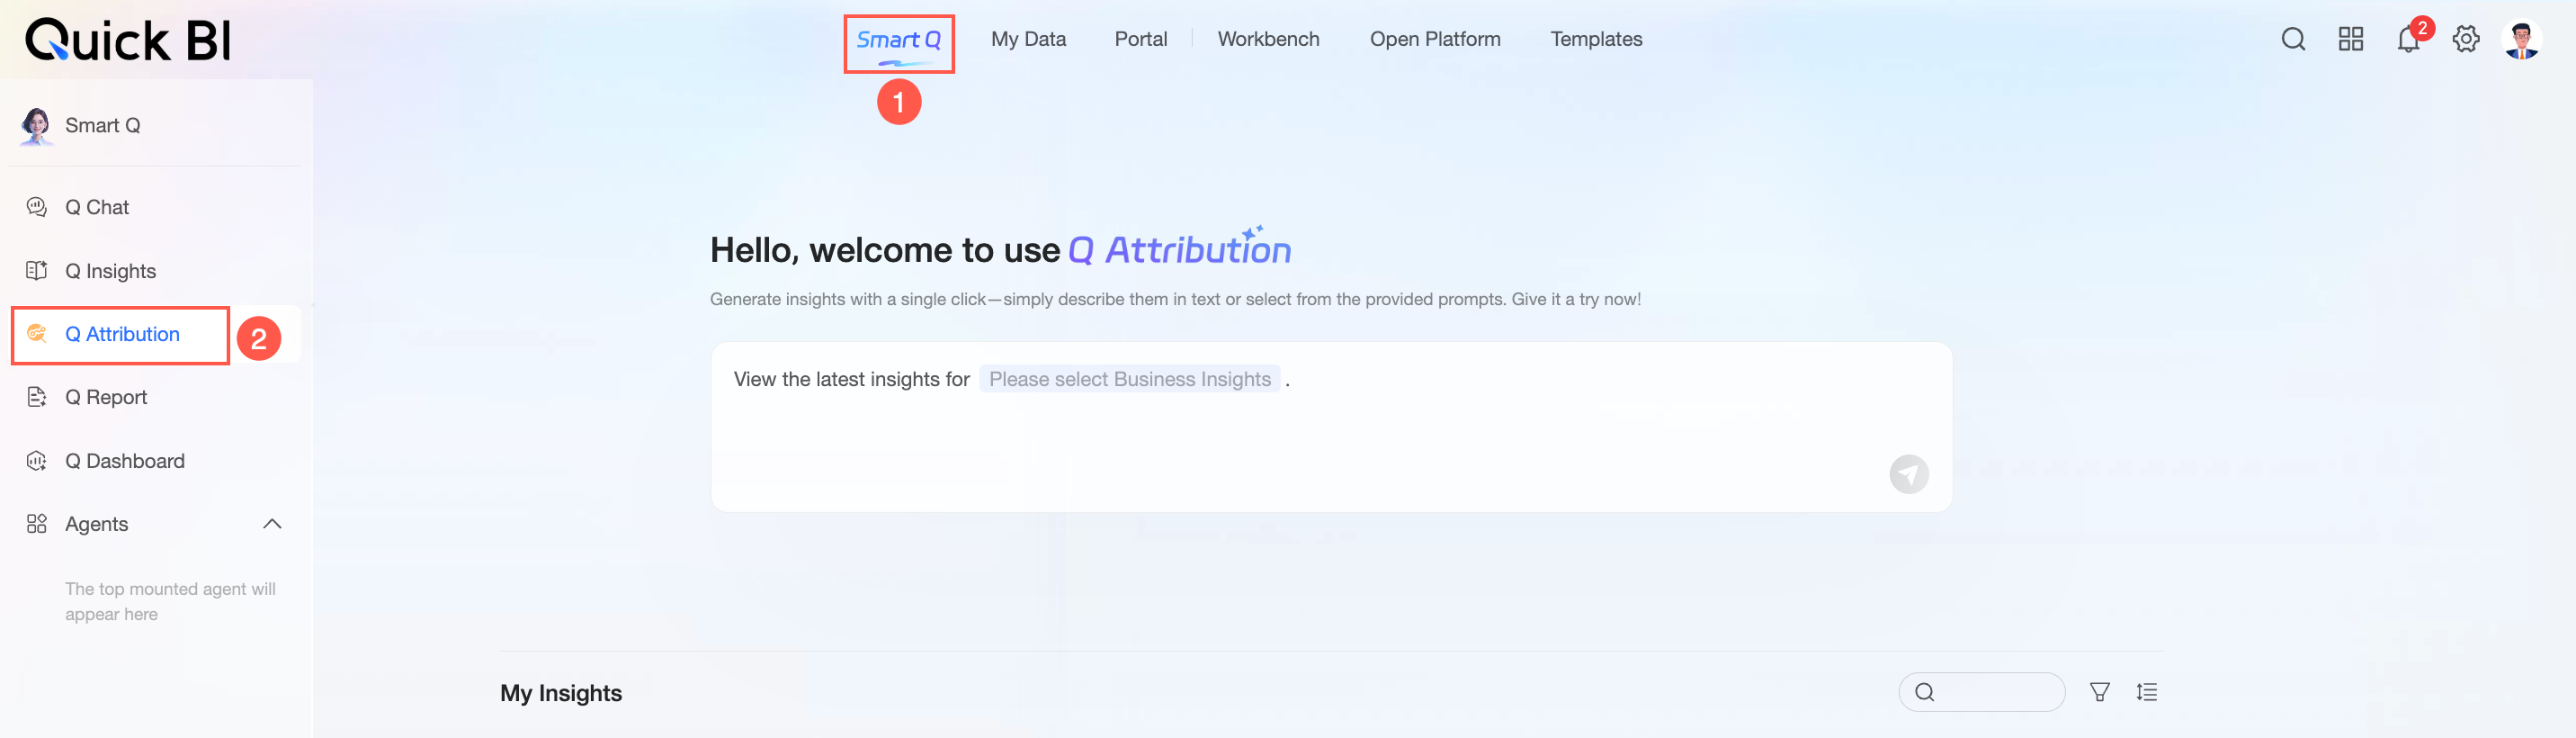The height and width of the screenshot is (738, 2576).
Task: Click the 'My Insights' heading
Action: click(561, 693)
